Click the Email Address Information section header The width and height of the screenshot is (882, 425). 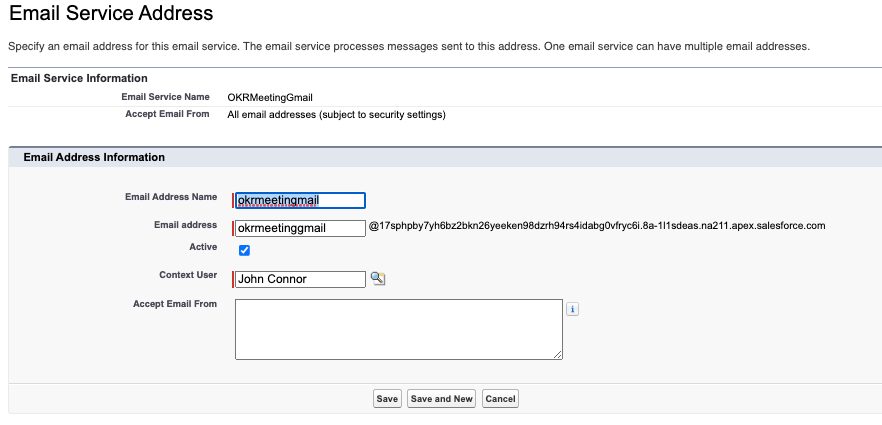94,157
